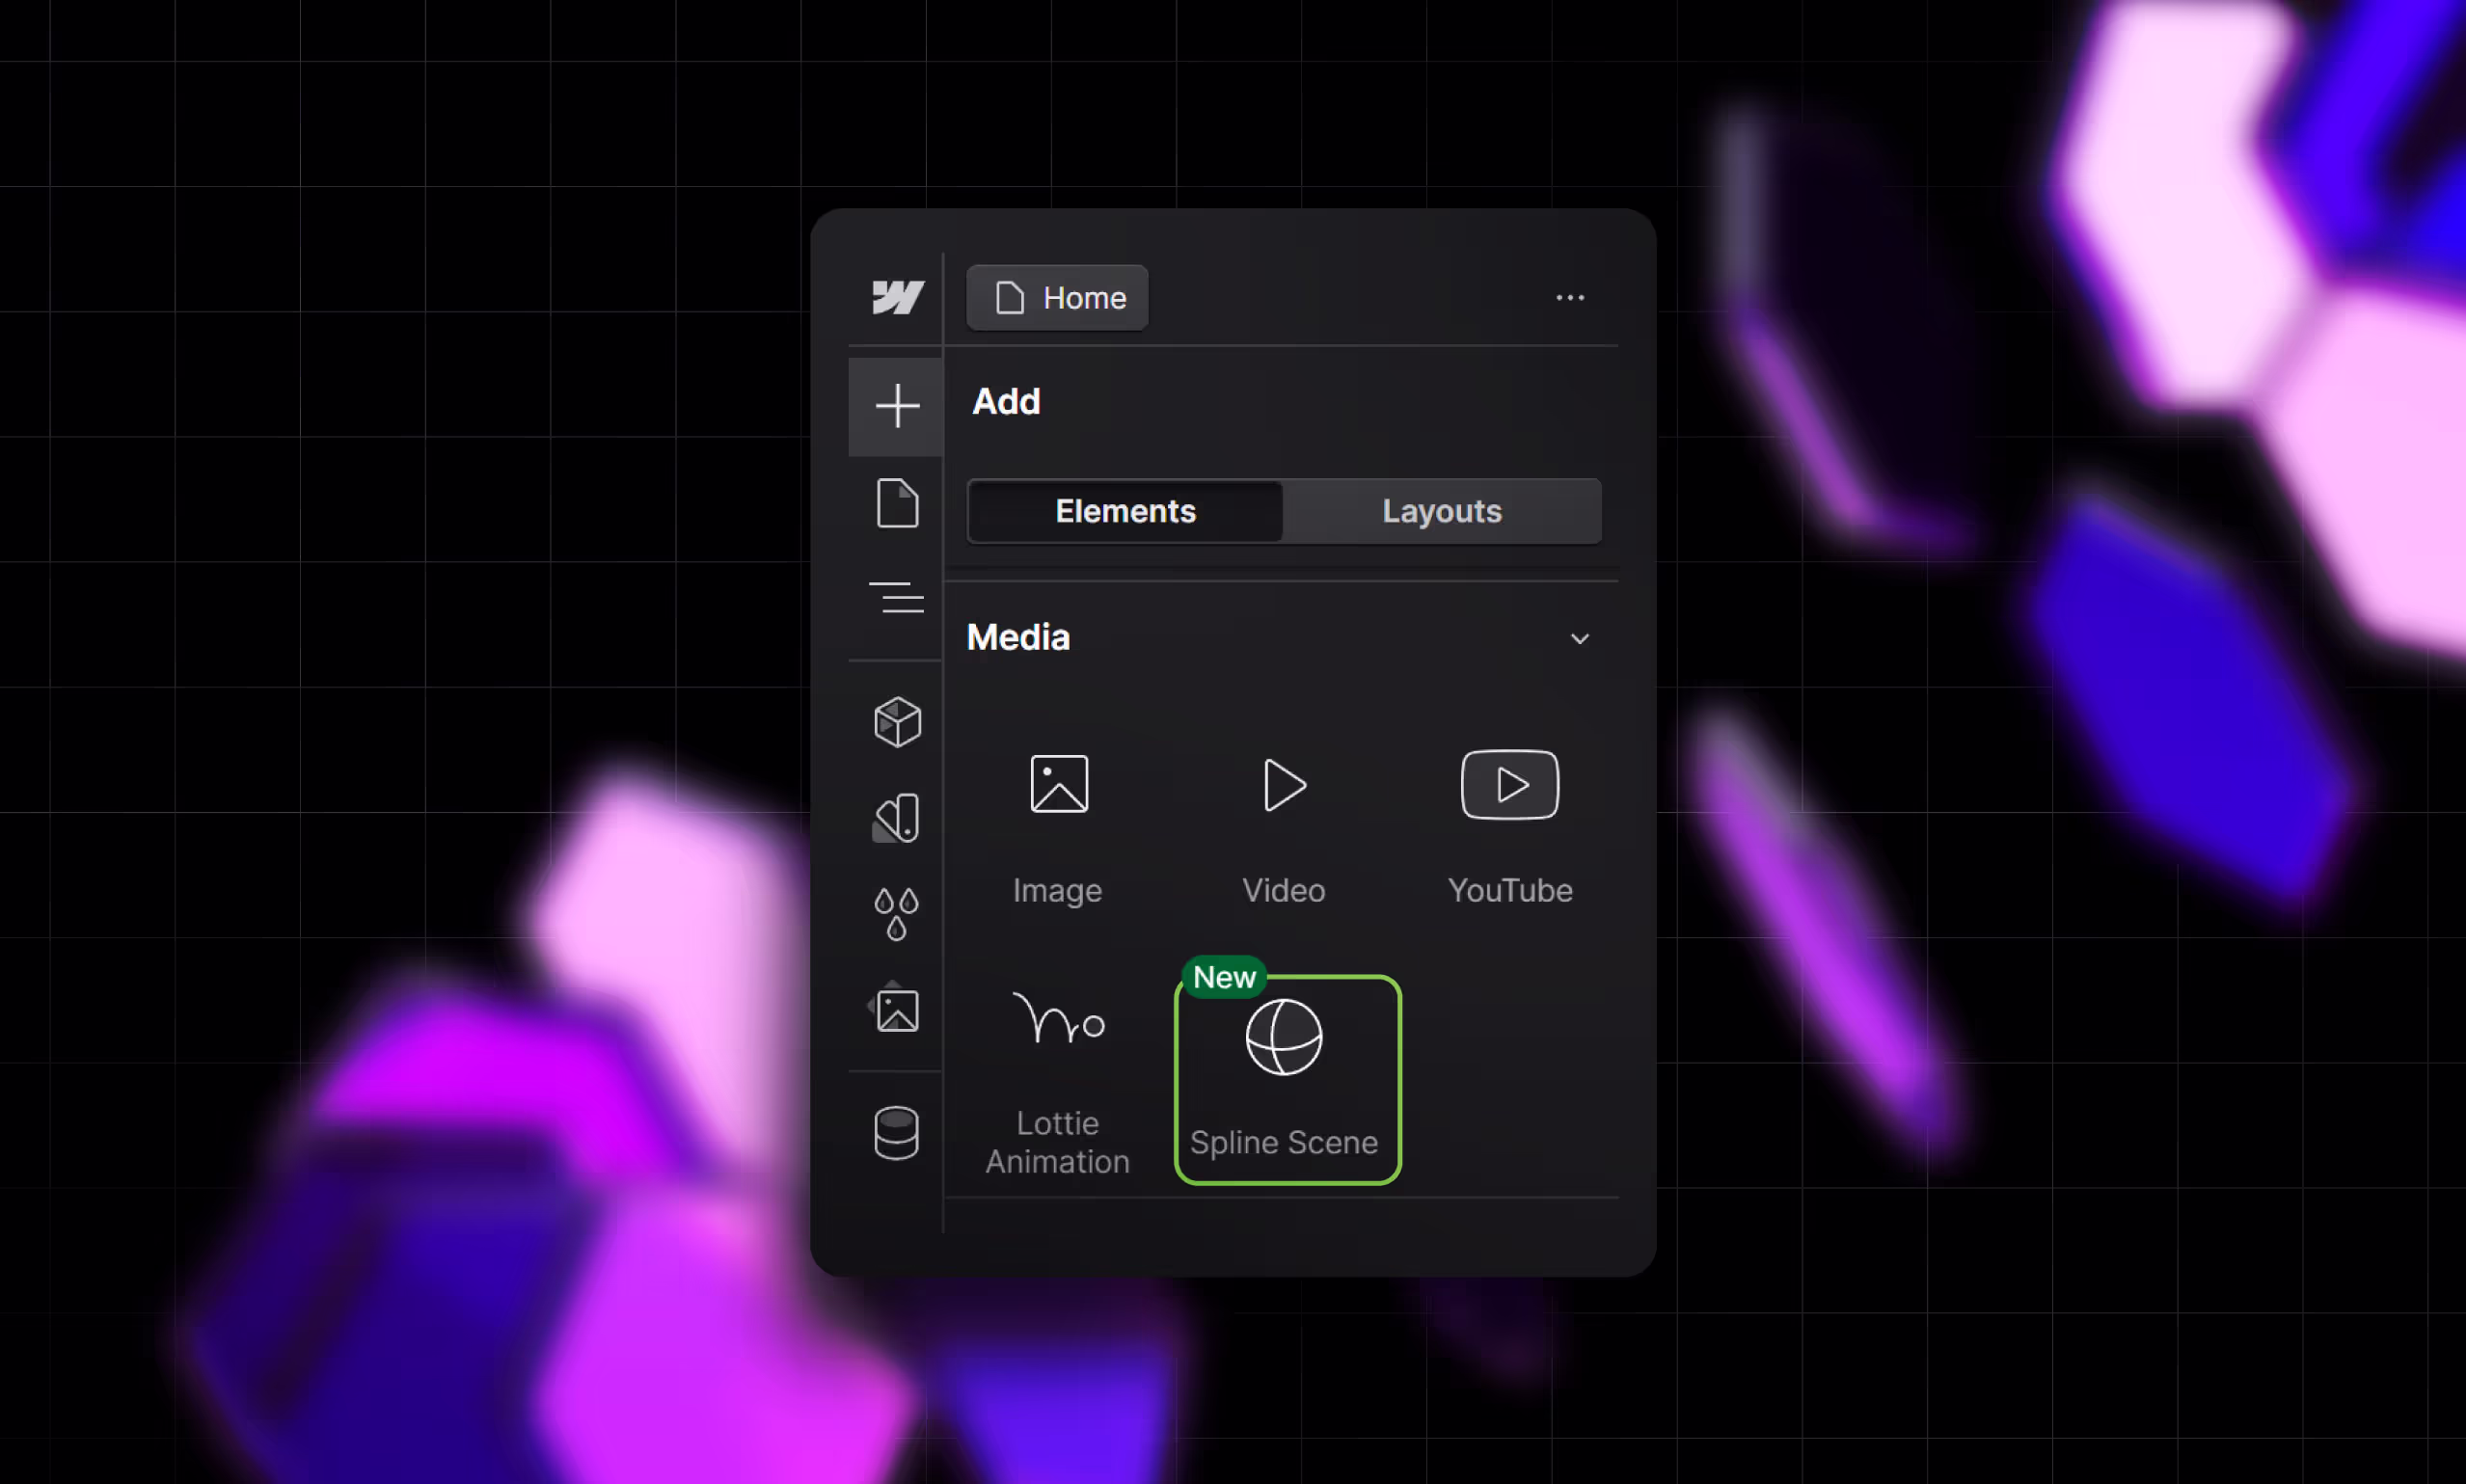Viewport: 2466px width, 1484px height.
Task: Click the Add elements plus icon
Action: click(x=896, y=406)
